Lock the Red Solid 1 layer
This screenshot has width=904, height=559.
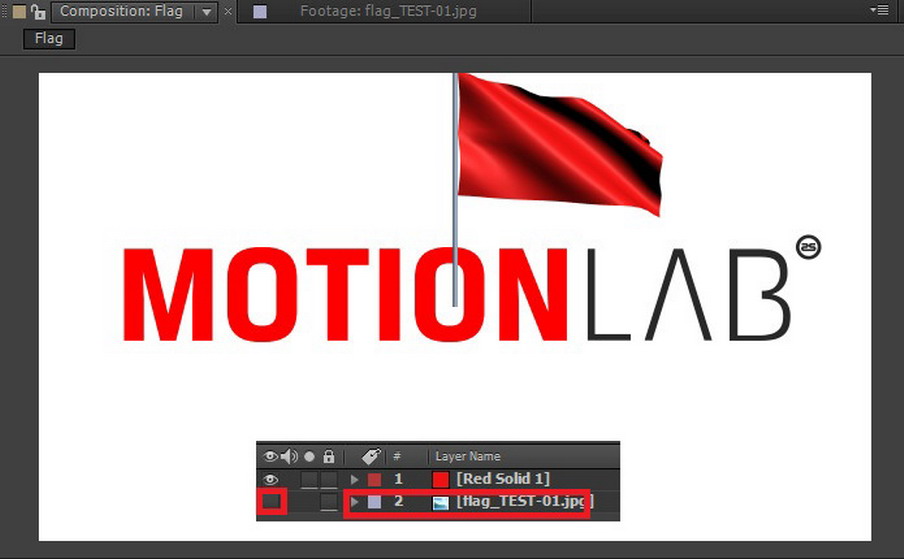coord(329,479)
